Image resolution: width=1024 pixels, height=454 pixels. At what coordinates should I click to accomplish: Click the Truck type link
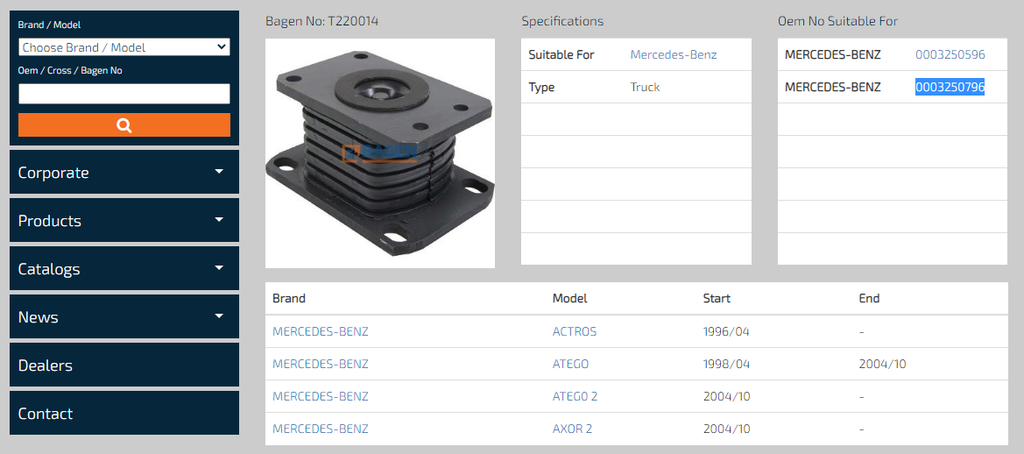645,87
